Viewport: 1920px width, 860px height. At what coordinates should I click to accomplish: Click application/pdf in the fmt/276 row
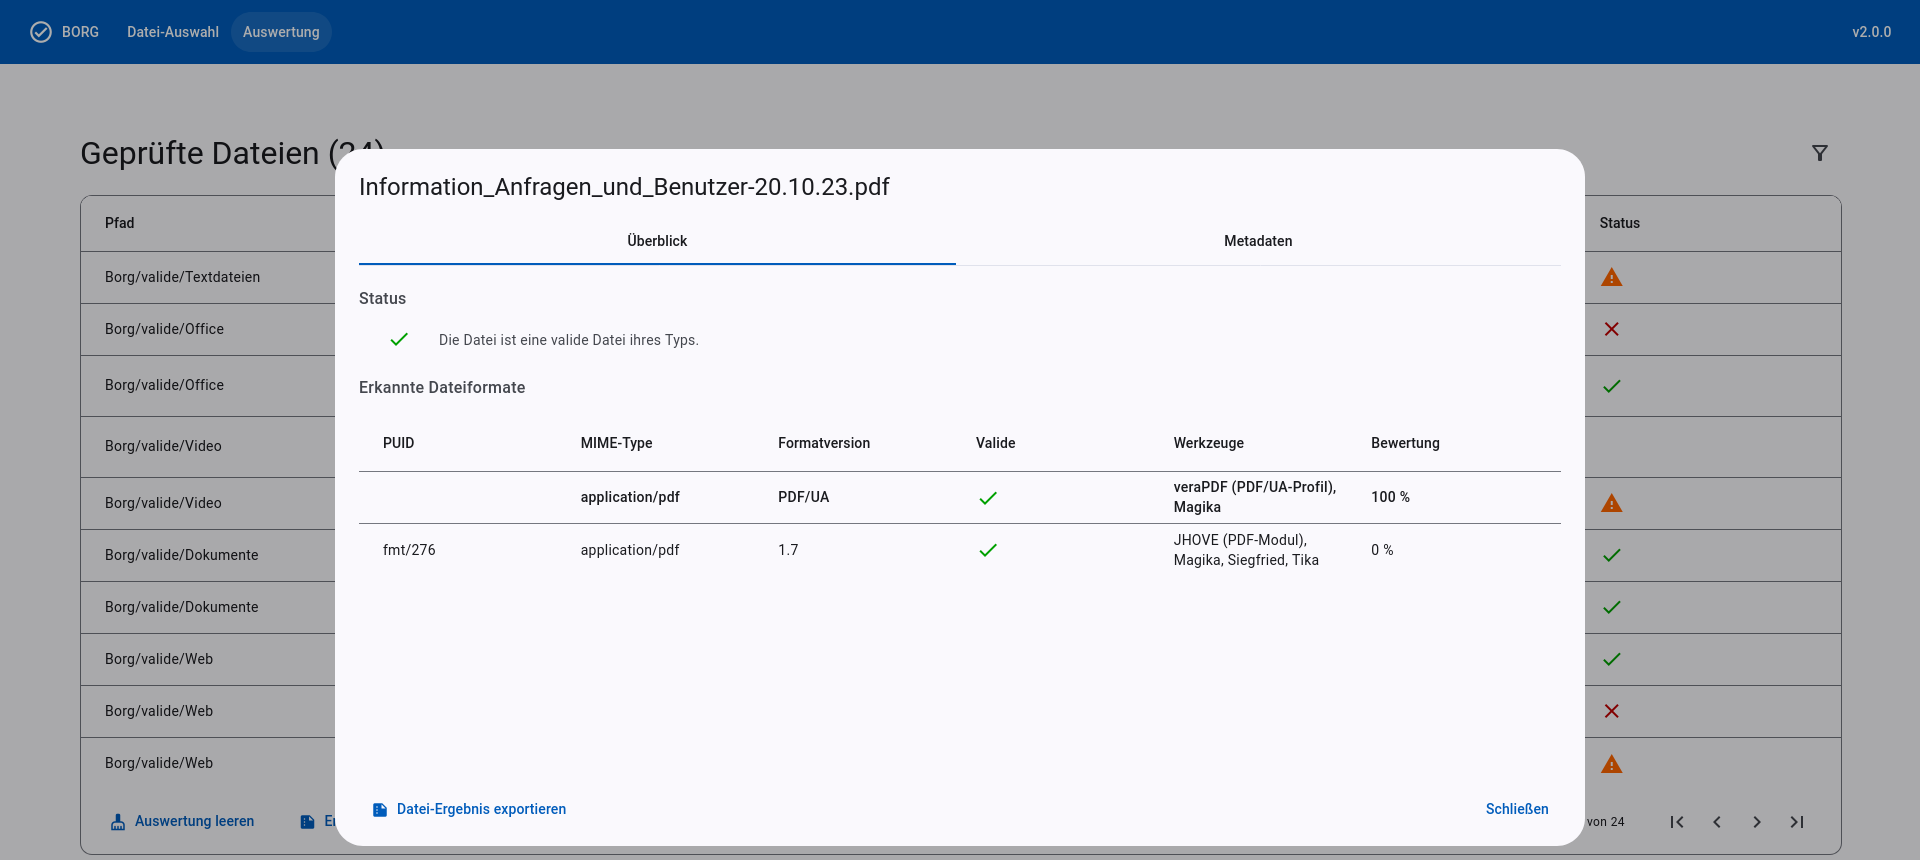[630, 550]
